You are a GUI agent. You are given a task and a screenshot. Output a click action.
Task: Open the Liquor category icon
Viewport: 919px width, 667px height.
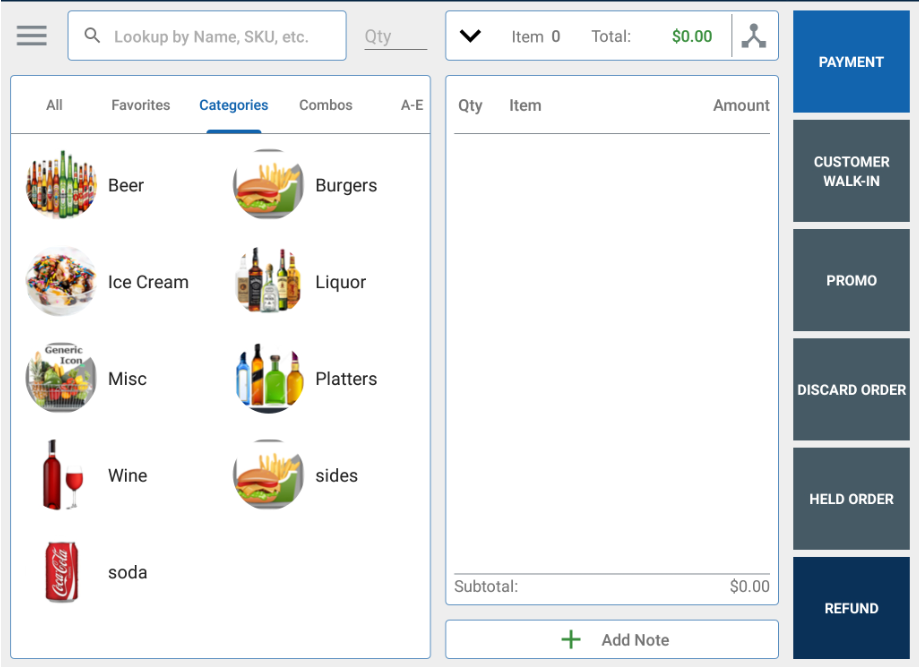pyautogui.click(x=268, y=282)
